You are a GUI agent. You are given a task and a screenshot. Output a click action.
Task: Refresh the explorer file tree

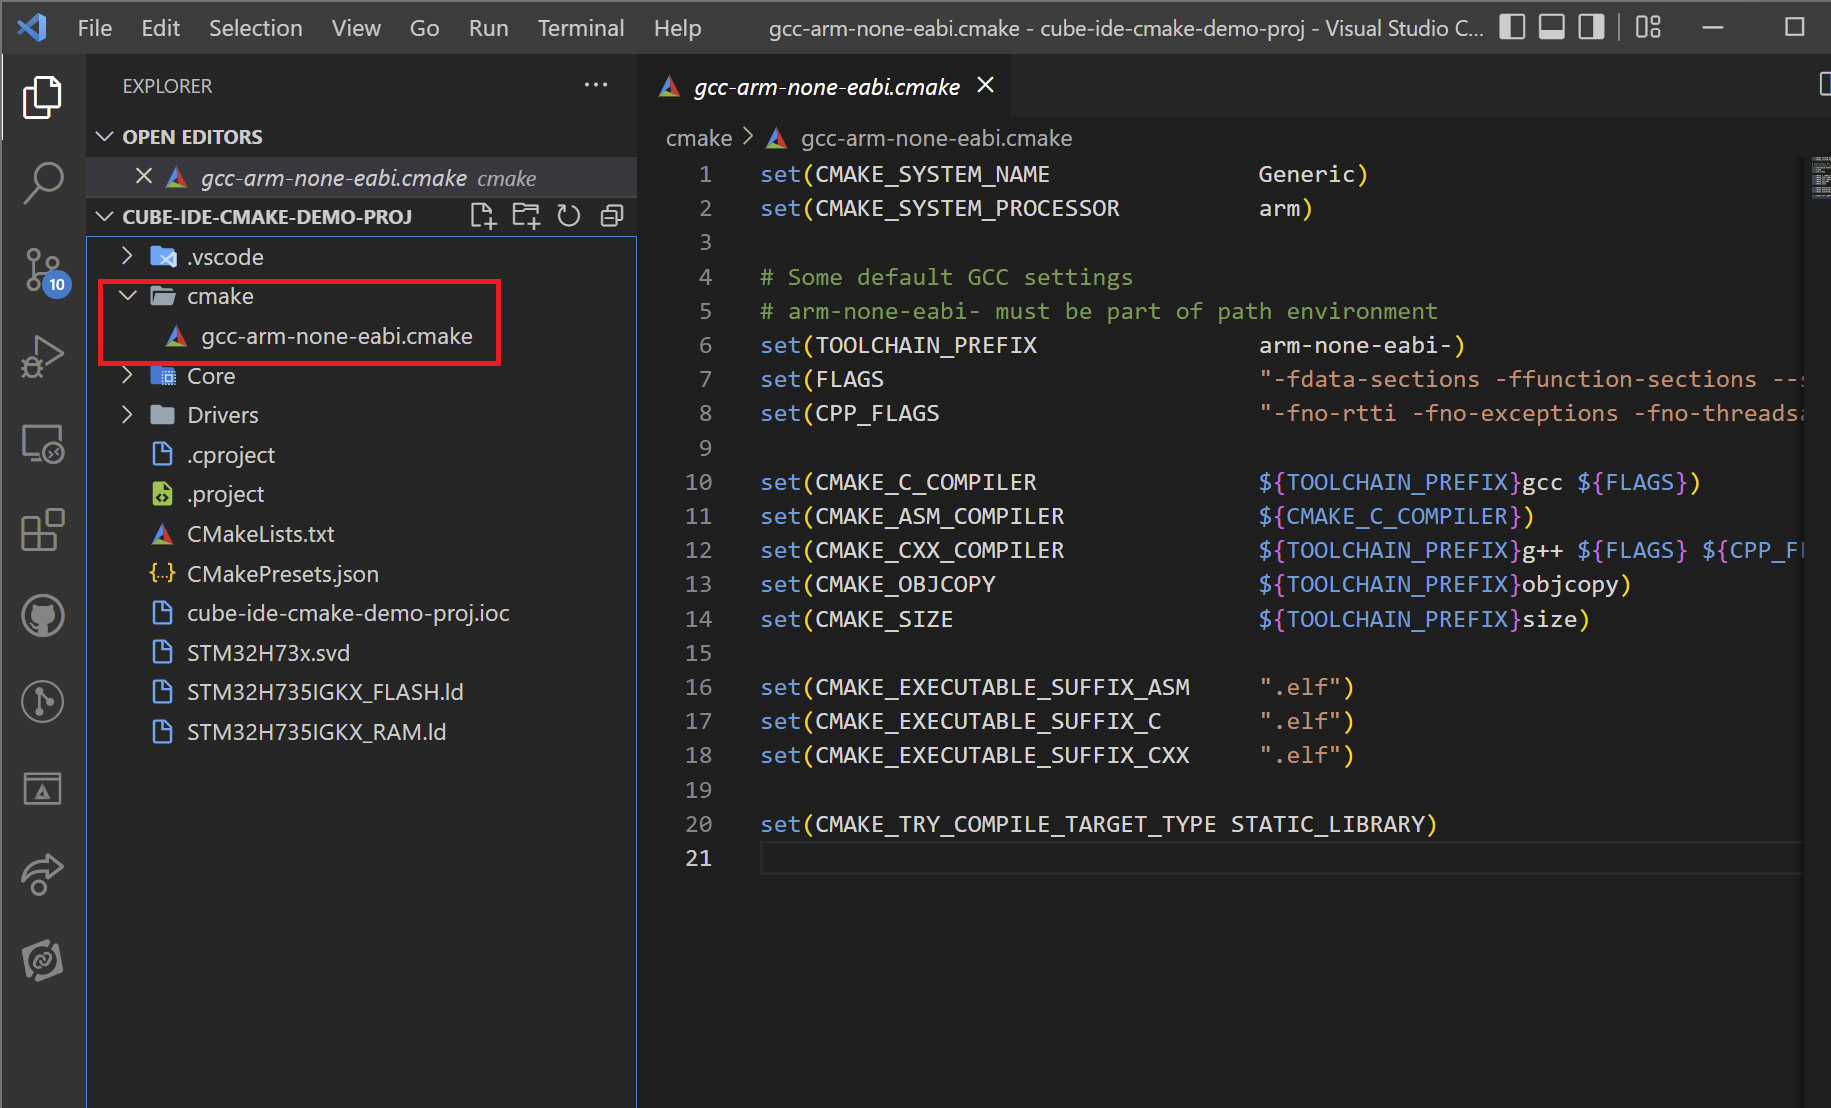coord(569,216)
